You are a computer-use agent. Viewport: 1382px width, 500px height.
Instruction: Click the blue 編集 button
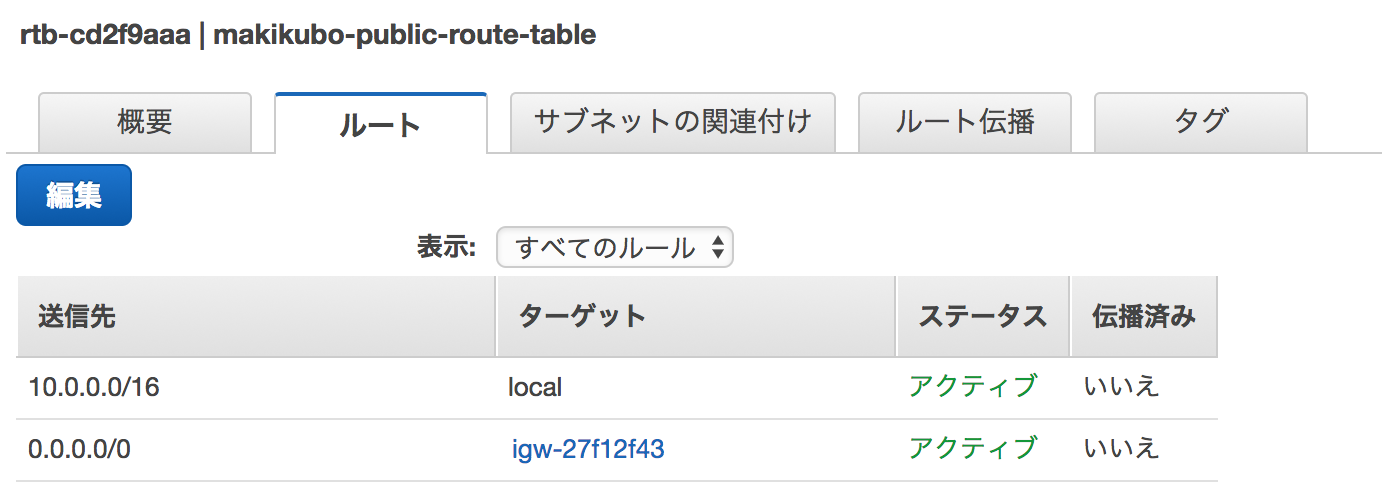coord(74,195)
